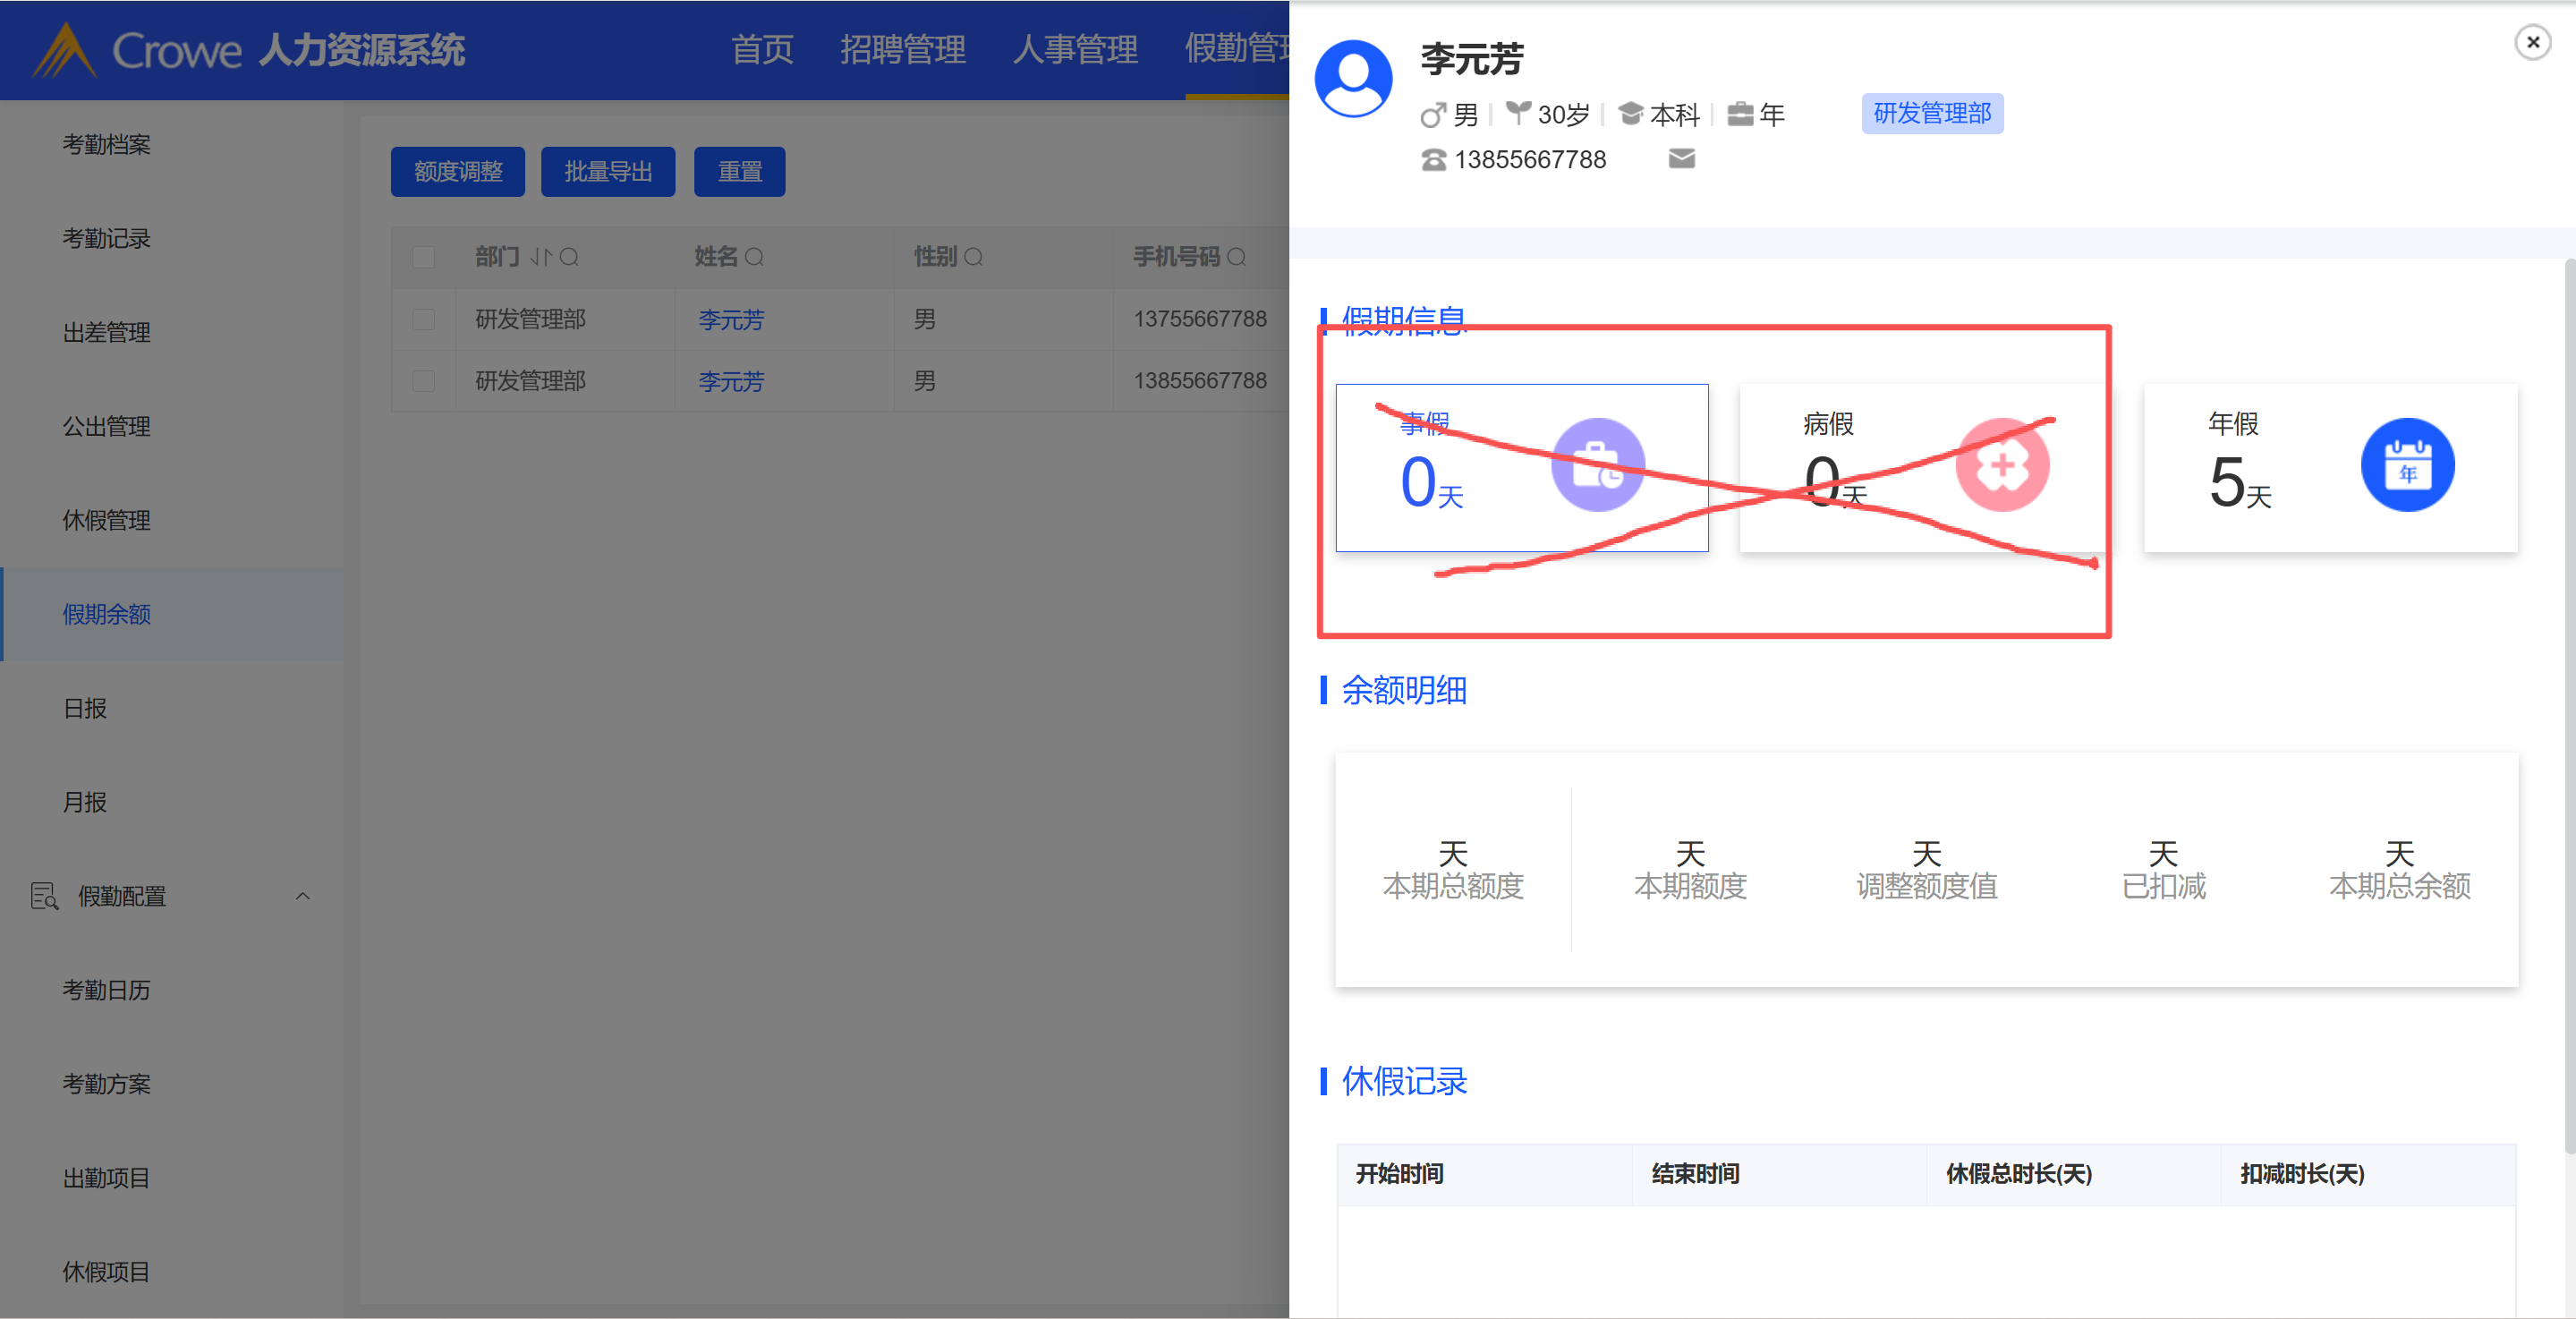Check the first 研发管理部 row checkbox
Image resolution: width=2576 pixels, height=1319 pixels.
click(x=424, y=320)
